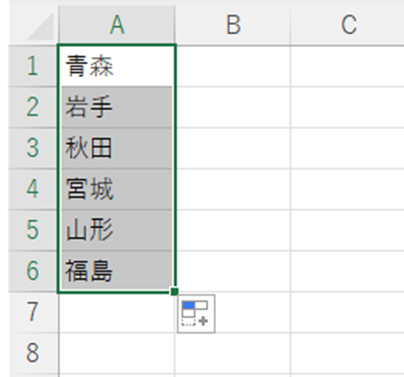Click cell containing 青森
Viewport: 404px width, 377px height.
pyautogui.click(x=117, y=66)
